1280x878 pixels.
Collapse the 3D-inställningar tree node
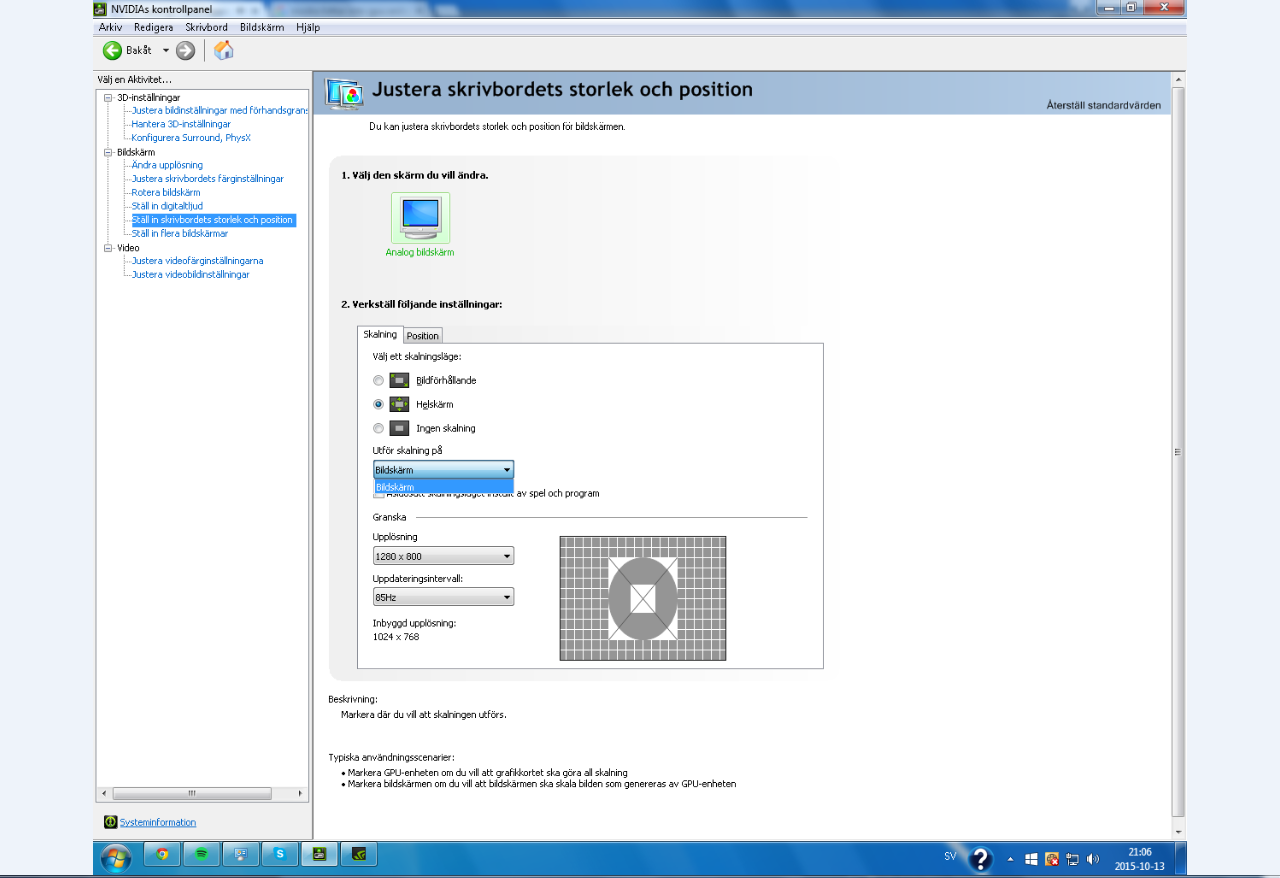[x=108, y=97]
